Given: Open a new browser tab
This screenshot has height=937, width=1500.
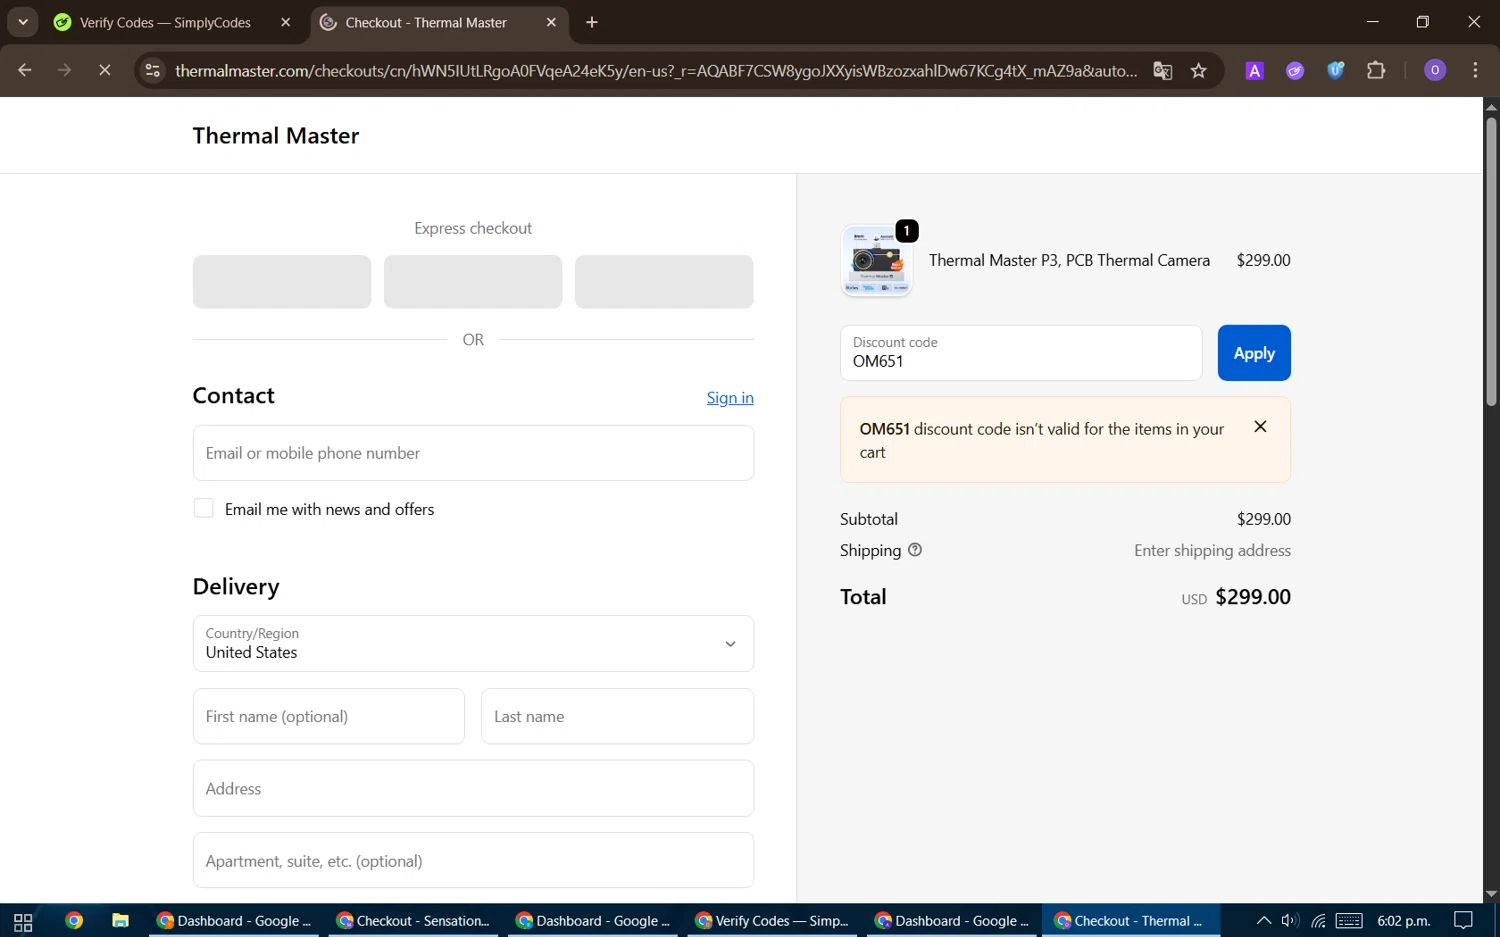Looking at the screenshot, I should (x=592, y=22).
